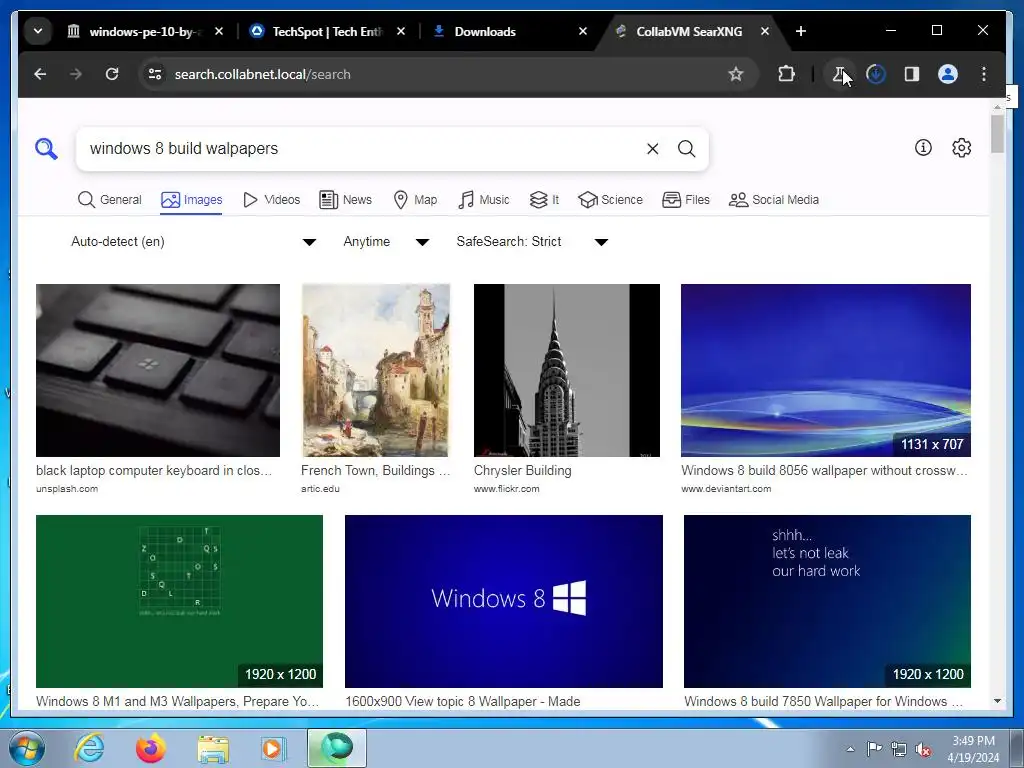Viewport: 1024px width, 768px height.
Task: Submit search with magnifier button
Action: (686, 149)
